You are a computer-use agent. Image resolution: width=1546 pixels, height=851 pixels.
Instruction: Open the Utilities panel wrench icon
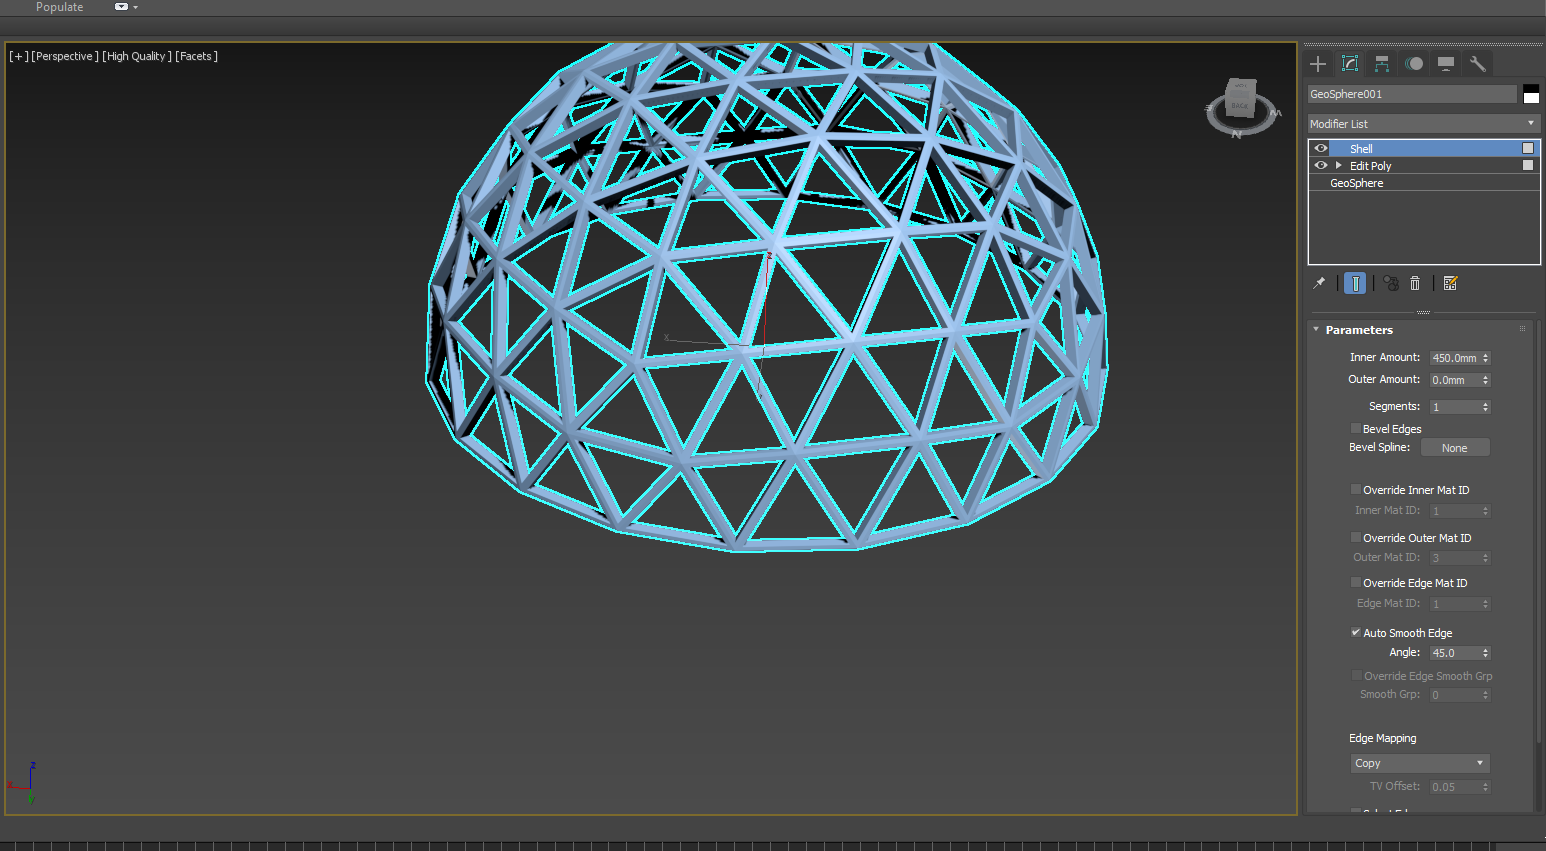point(1478,63)
